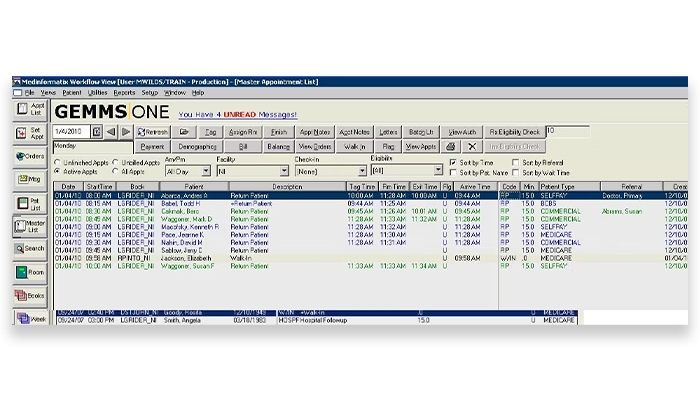Open the Pat List sidebar icon
The width and height of the screenshot is (700, 400).
click(30, 204)
